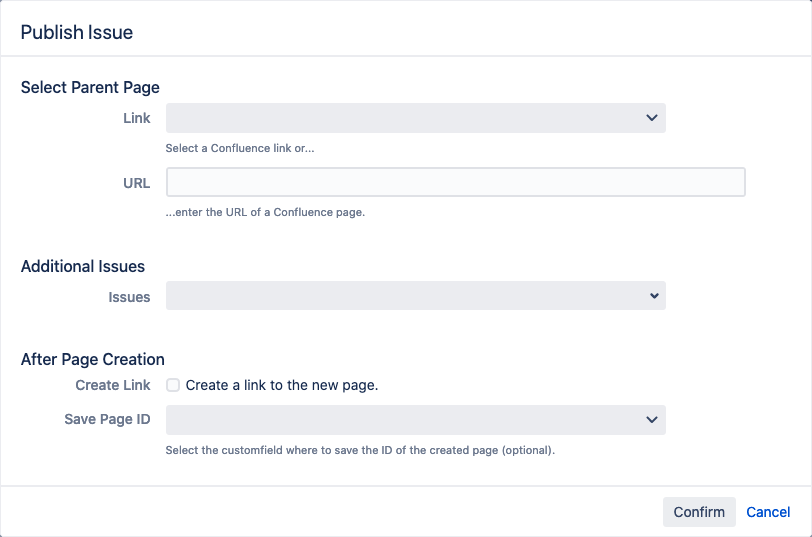Click the 'Create Link' field label
Screen dimensions: 812x537
(x=113, y=385)
